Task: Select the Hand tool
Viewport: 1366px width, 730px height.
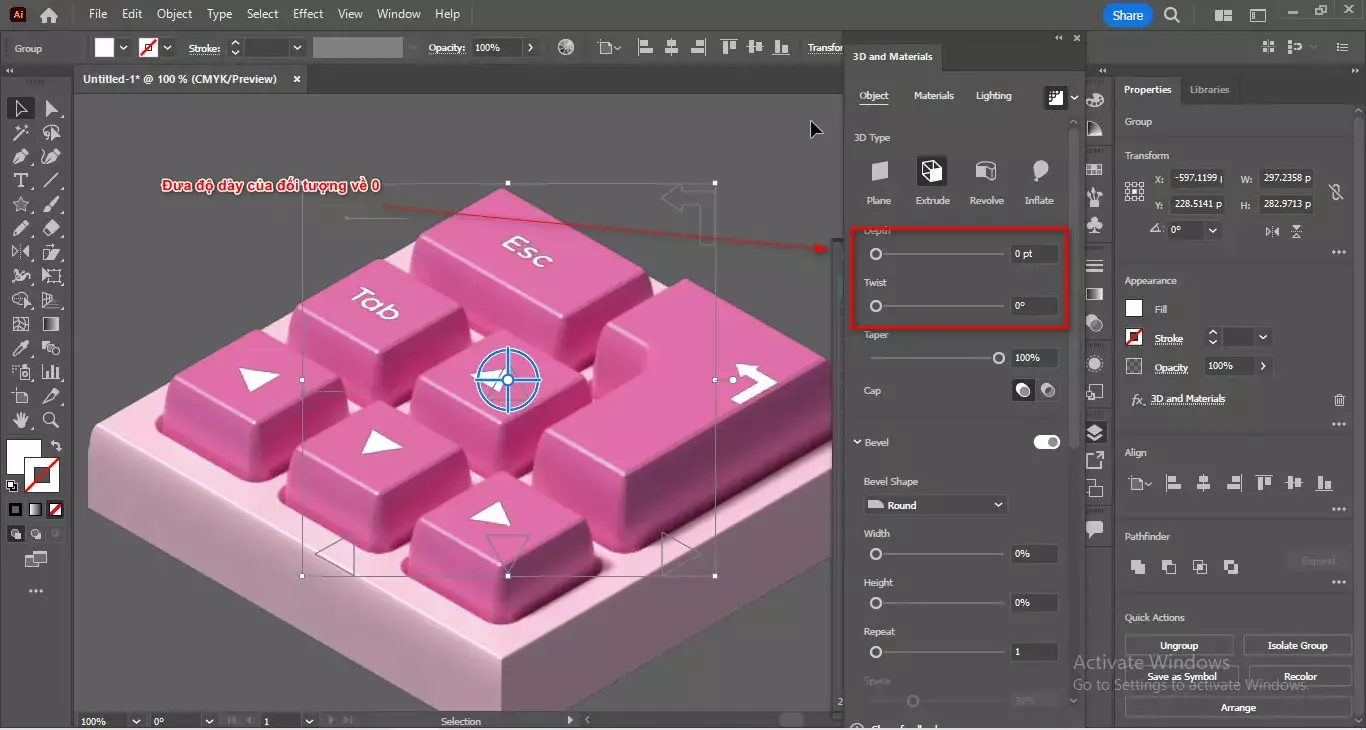Action: click(20, 421)
